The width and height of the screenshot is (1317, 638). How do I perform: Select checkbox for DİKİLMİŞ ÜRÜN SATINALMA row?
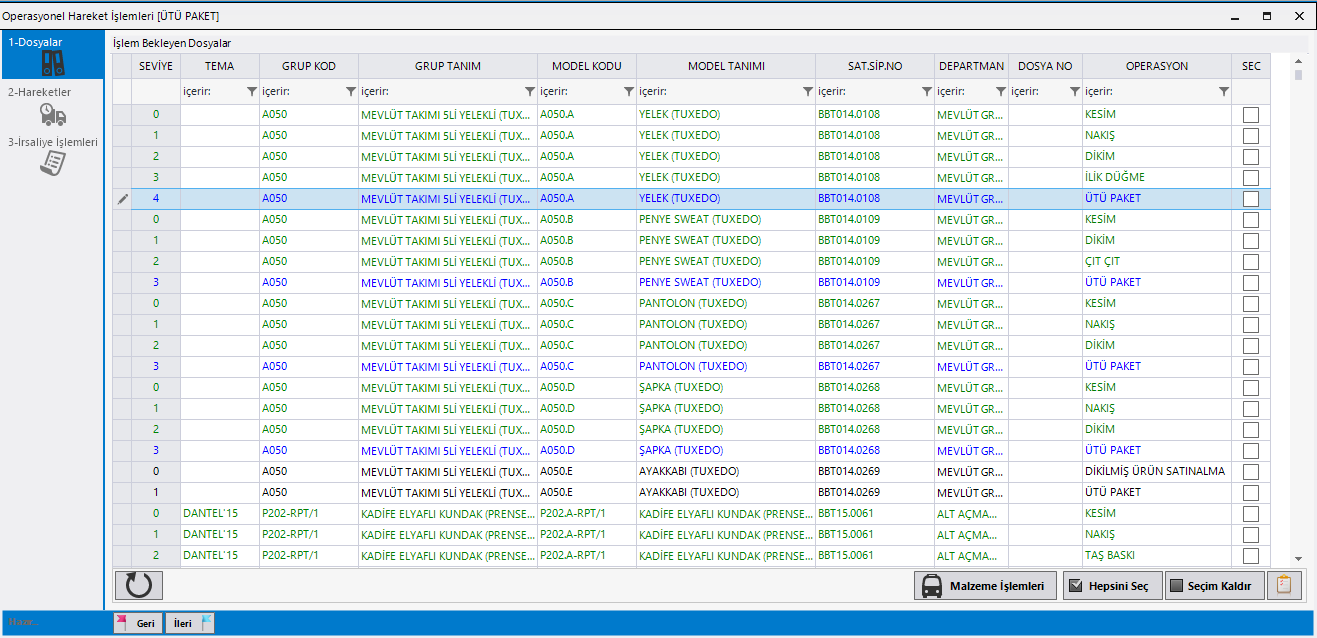click(1250, 472)
